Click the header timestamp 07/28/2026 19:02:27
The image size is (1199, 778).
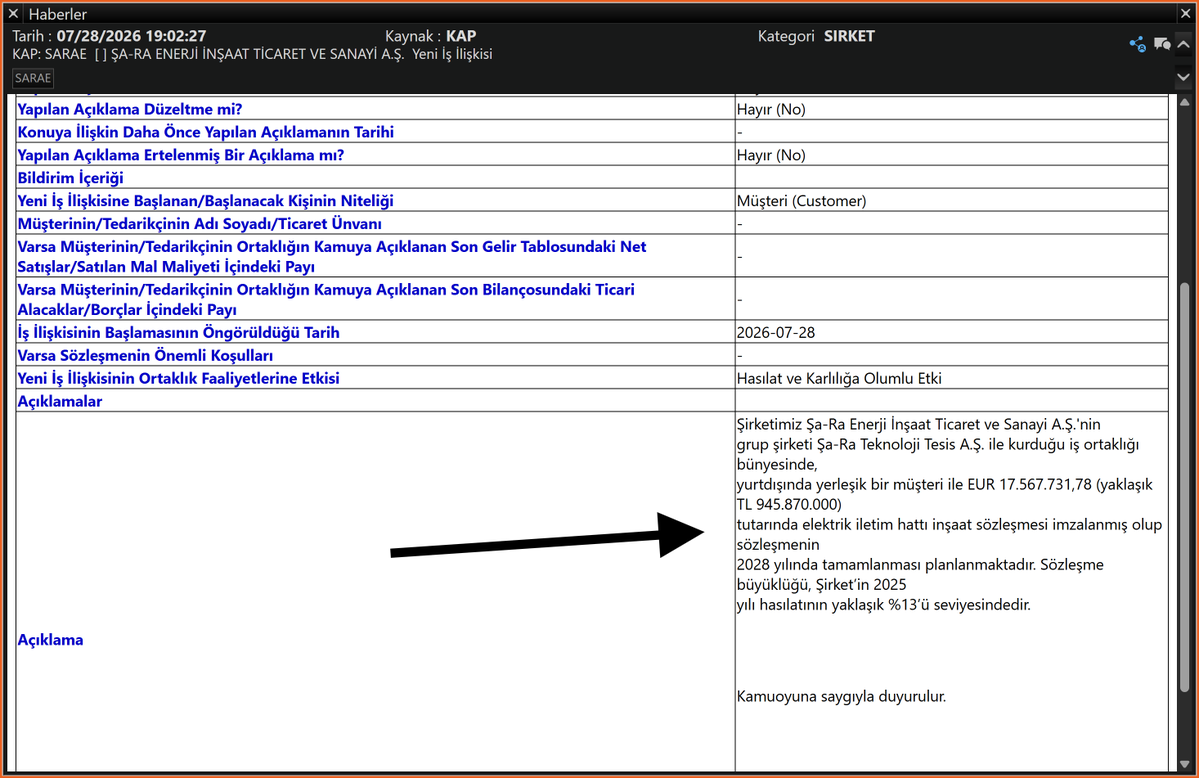click(132, 36)
